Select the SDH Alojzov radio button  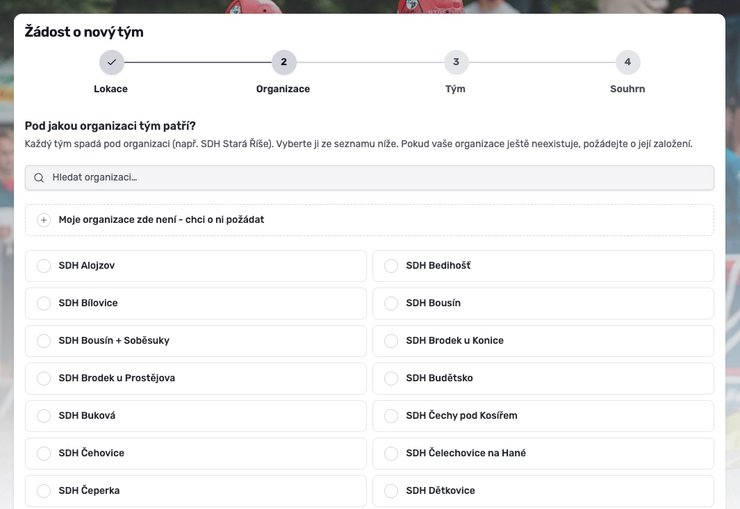44,266
